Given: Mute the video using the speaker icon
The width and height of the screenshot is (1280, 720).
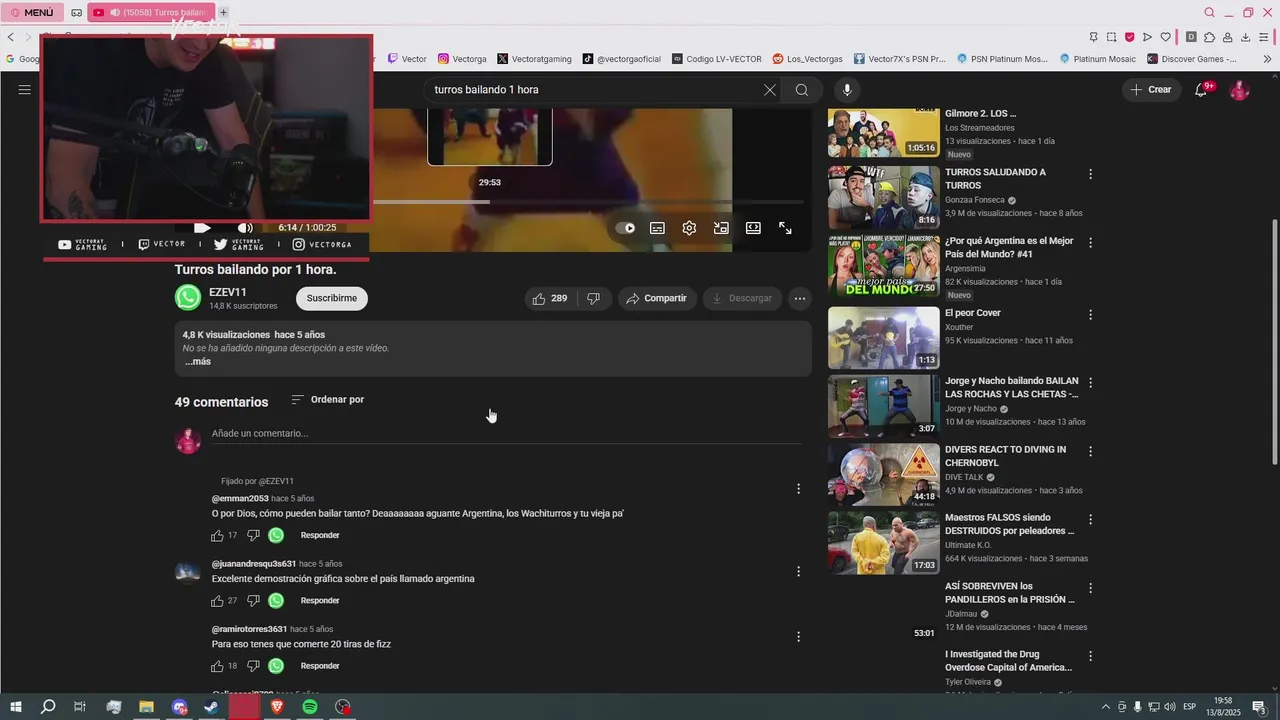Looking at the screenshot, I should point(245,228).
